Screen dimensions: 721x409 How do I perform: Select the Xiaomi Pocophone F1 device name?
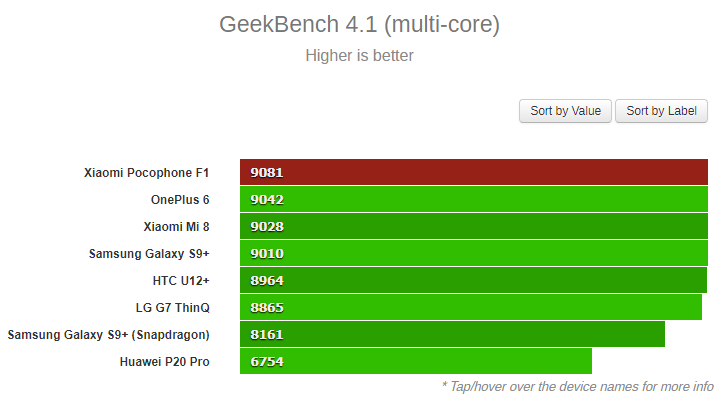pyautogui.click(x=146, y=173)
